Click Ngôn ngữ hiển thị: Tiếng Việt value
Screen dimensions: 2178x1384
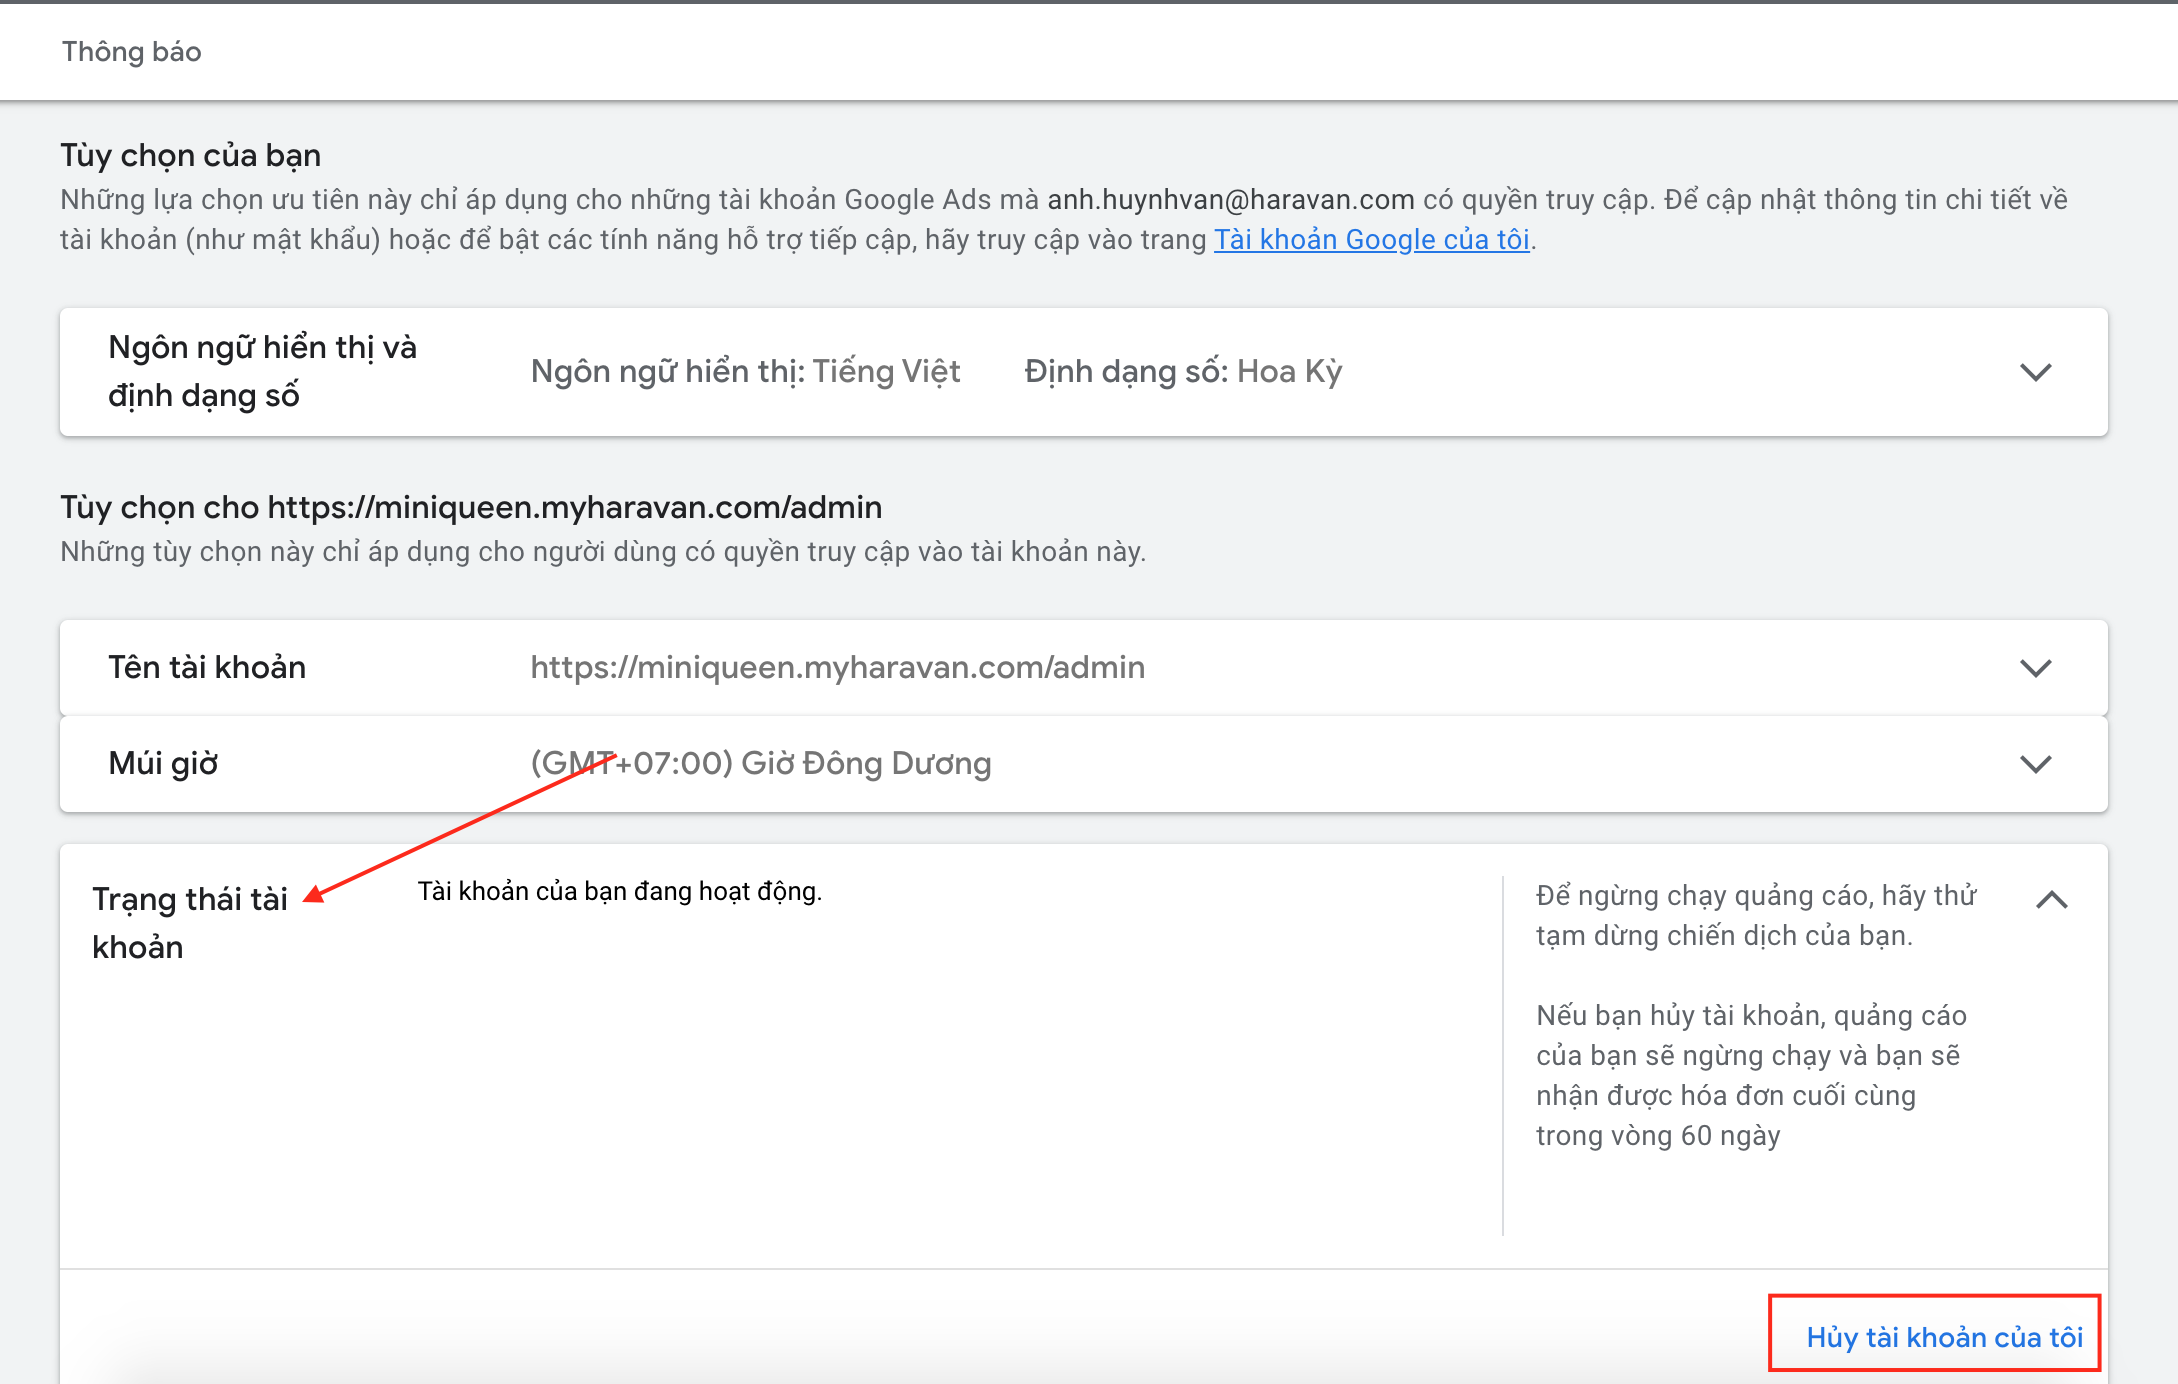point(745,372)
